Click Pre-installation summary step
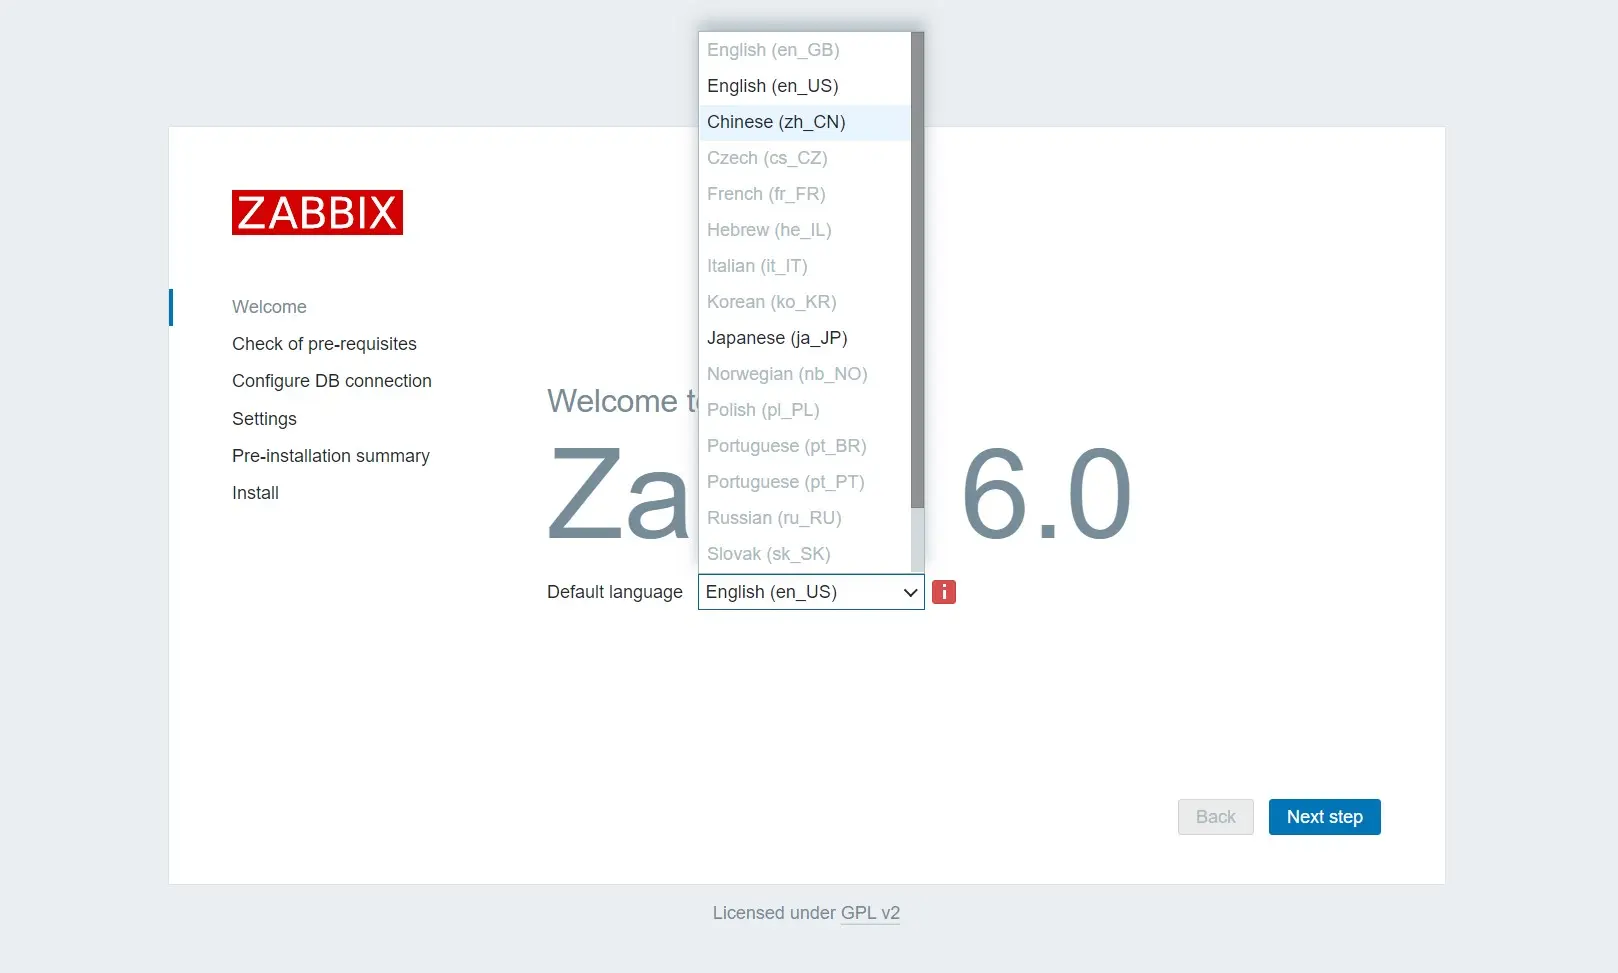The height and width of the screenshot is (973, 1618). coord(331,456)
